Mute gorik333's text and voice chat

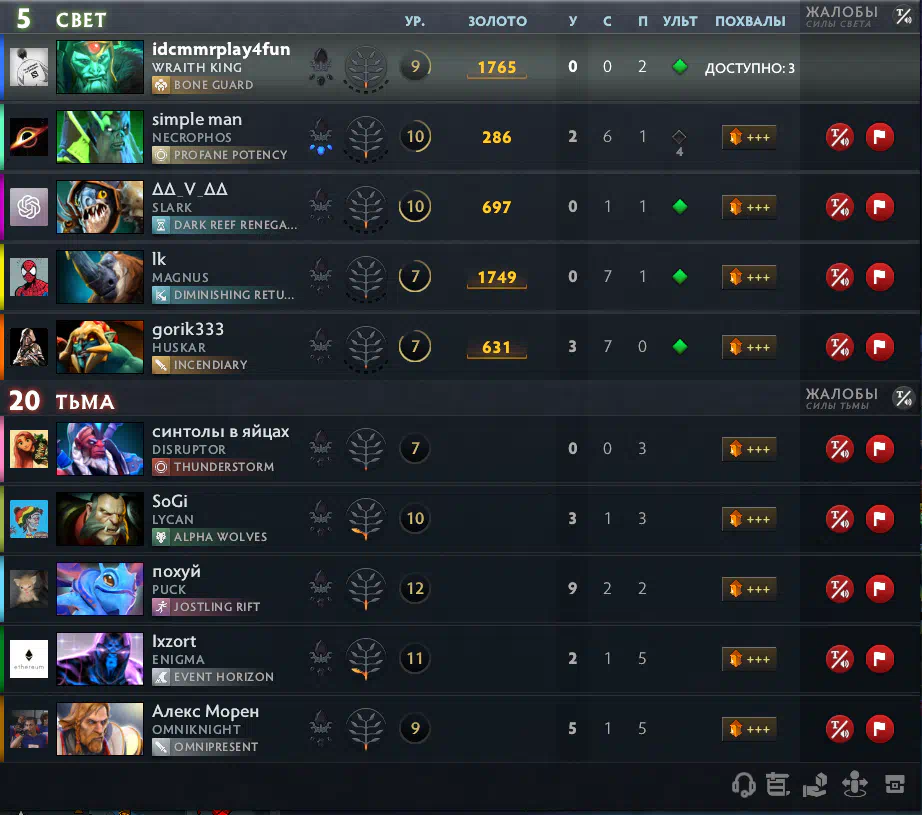click(x=840, y=347)
